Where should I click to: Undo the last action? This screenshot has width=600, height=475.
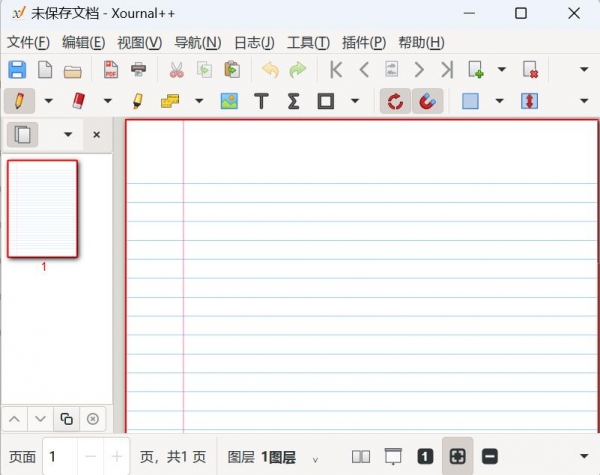271,70
